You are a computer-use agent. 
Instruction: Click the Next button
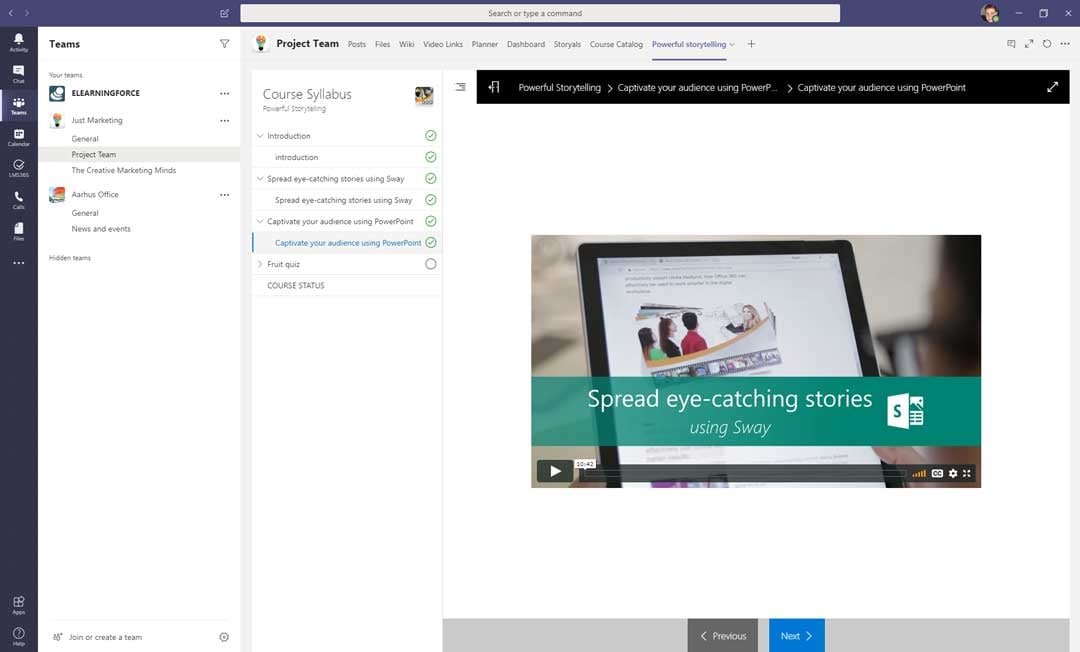click(797, 635)
